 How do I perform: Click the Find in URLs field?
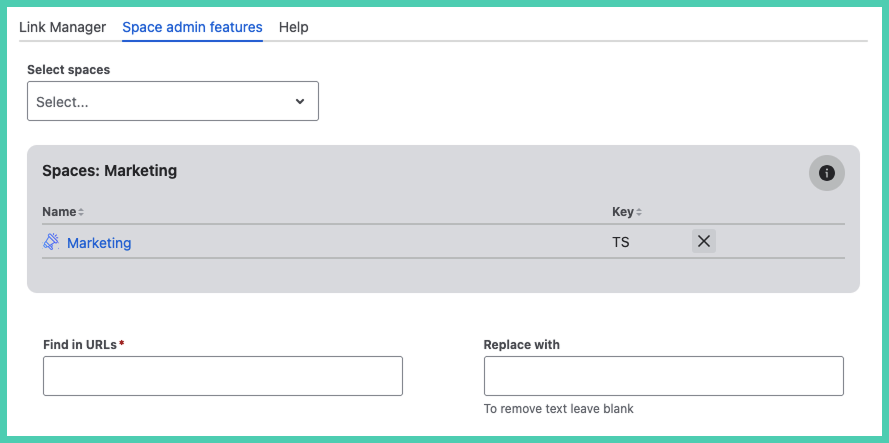click(223, 376)
